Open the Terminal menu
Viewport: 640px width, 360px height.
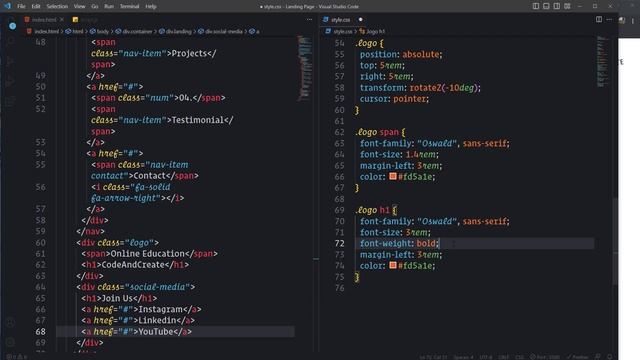coord(129,6)
